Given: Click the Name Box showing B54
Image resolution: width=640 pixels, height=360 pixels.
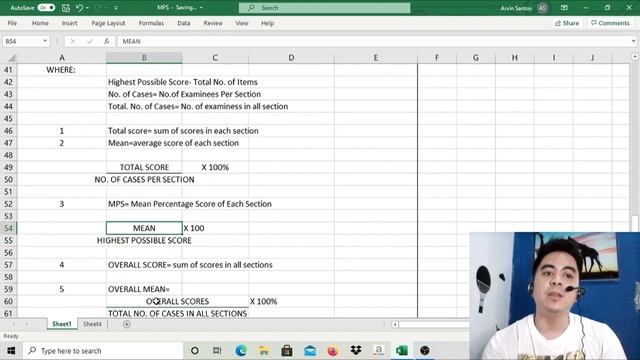Looking at the screenshot, I should pyautogui.click(x=22, y=41).
